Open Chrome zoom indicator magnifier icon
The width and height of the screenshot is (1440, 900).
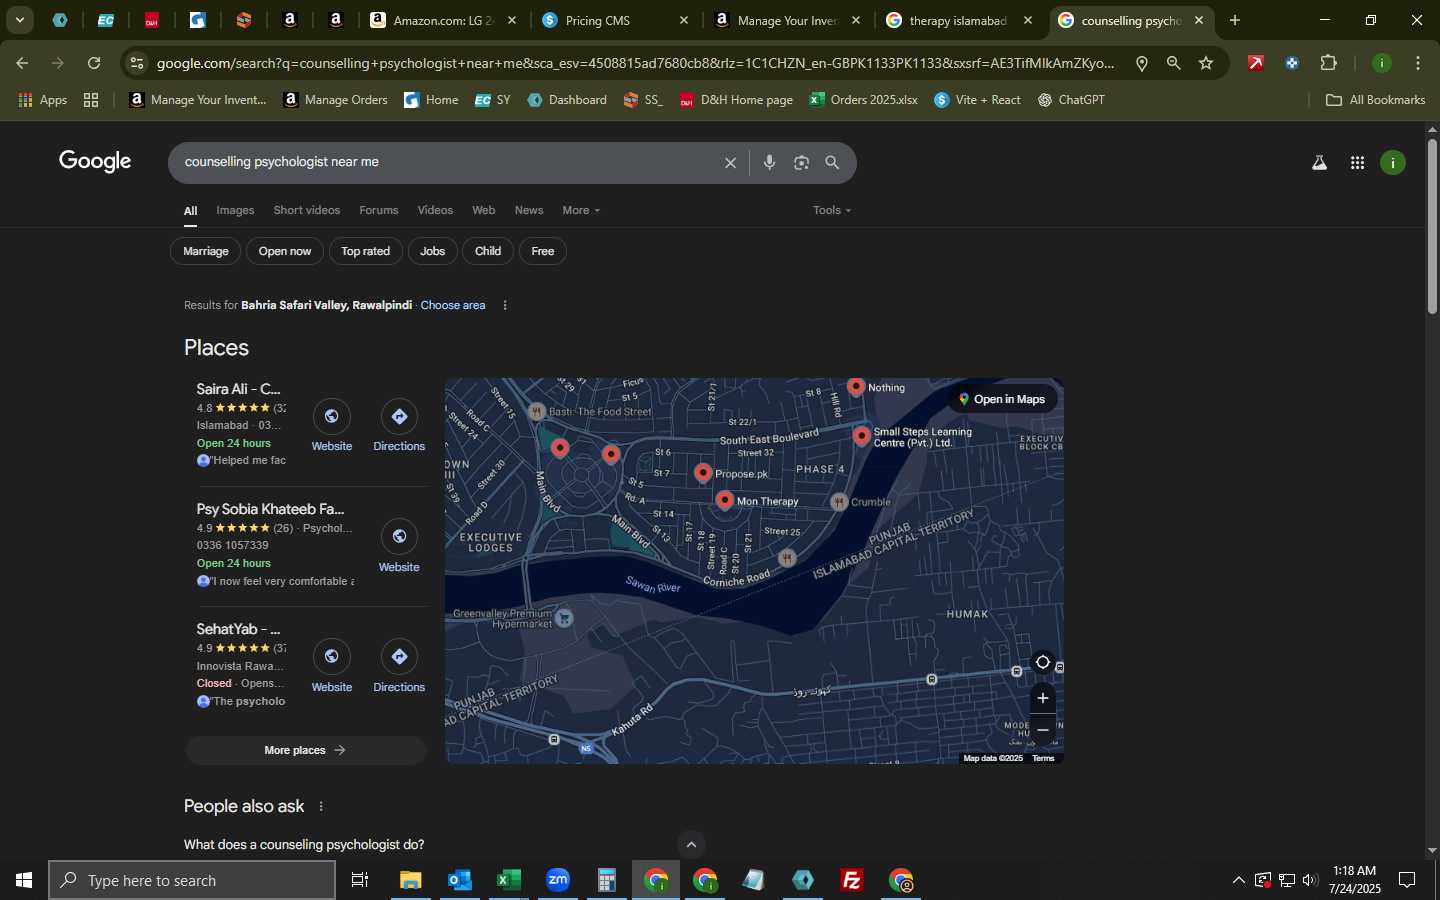pos(1173,63)
